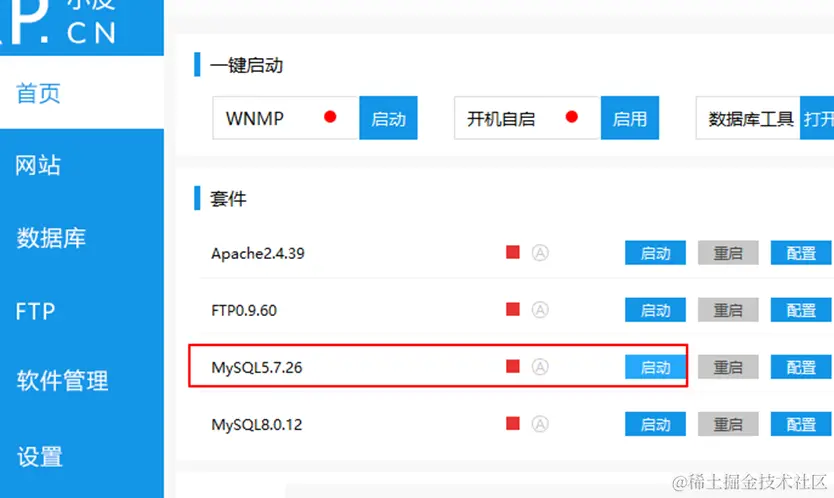This screenshot has height=498, width=834.
Task: Click FTP0.9.60 red stop status square
Action: pos(513,309)
